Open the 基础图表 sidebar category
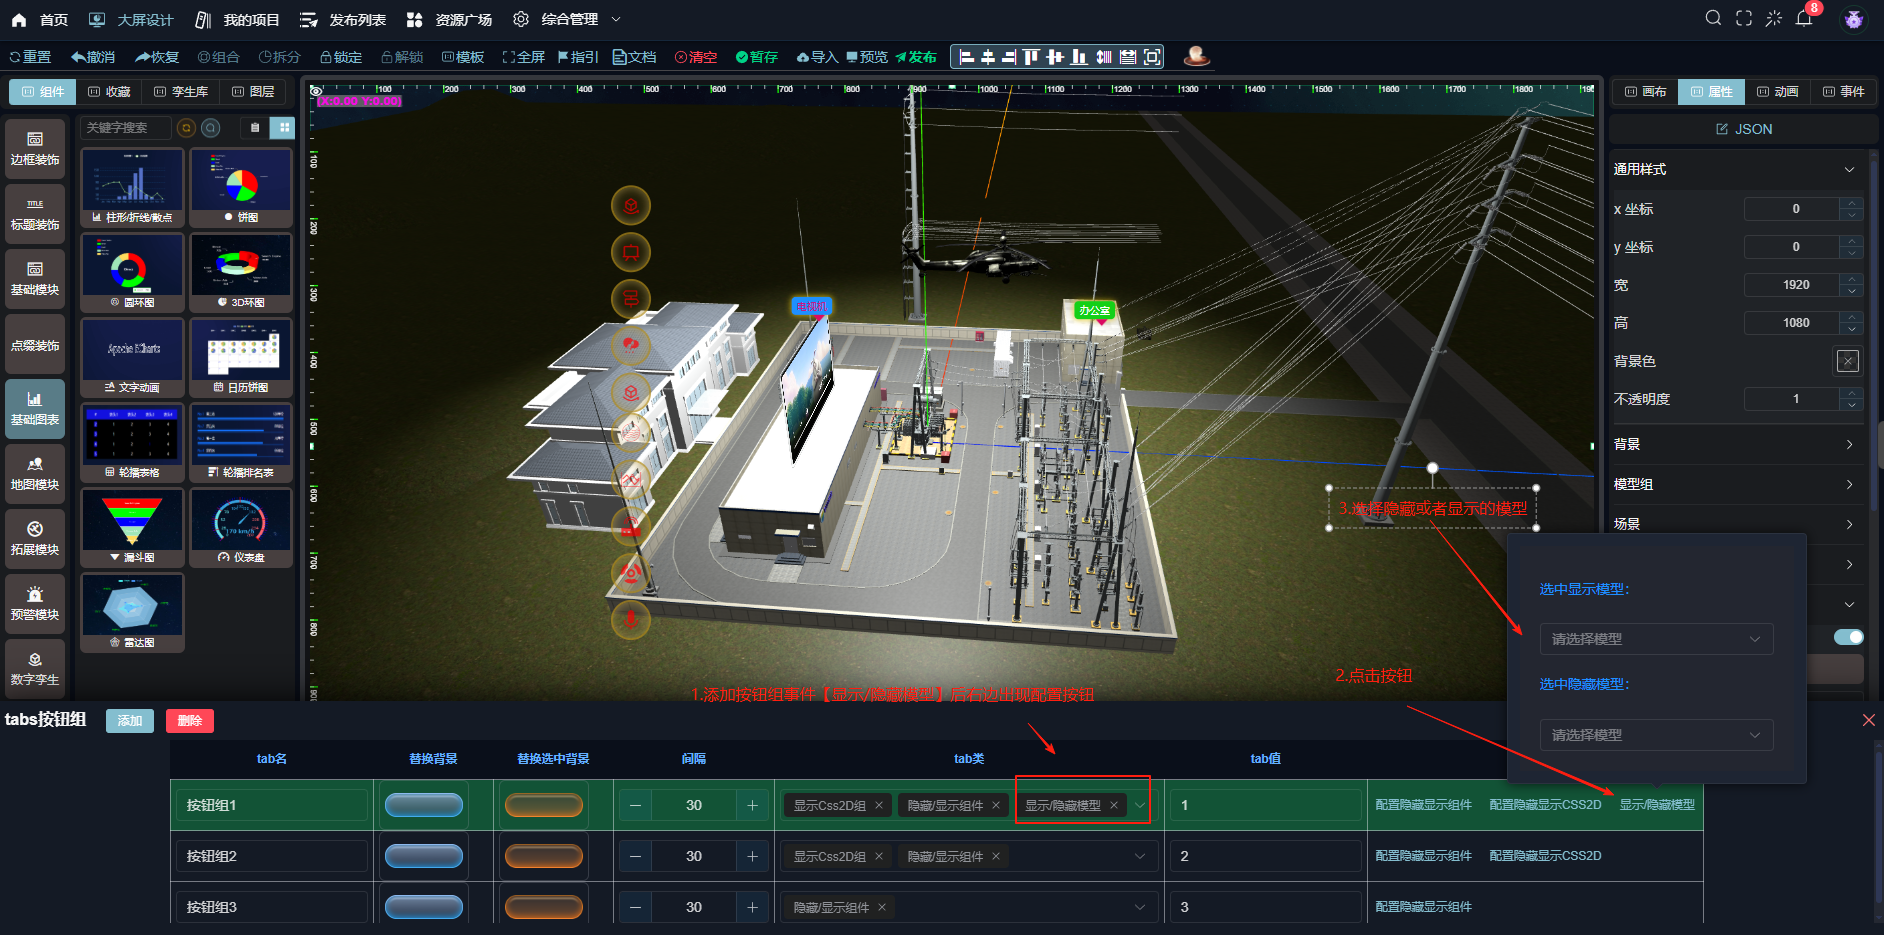The image size is (1884, 935). point(35,409)
